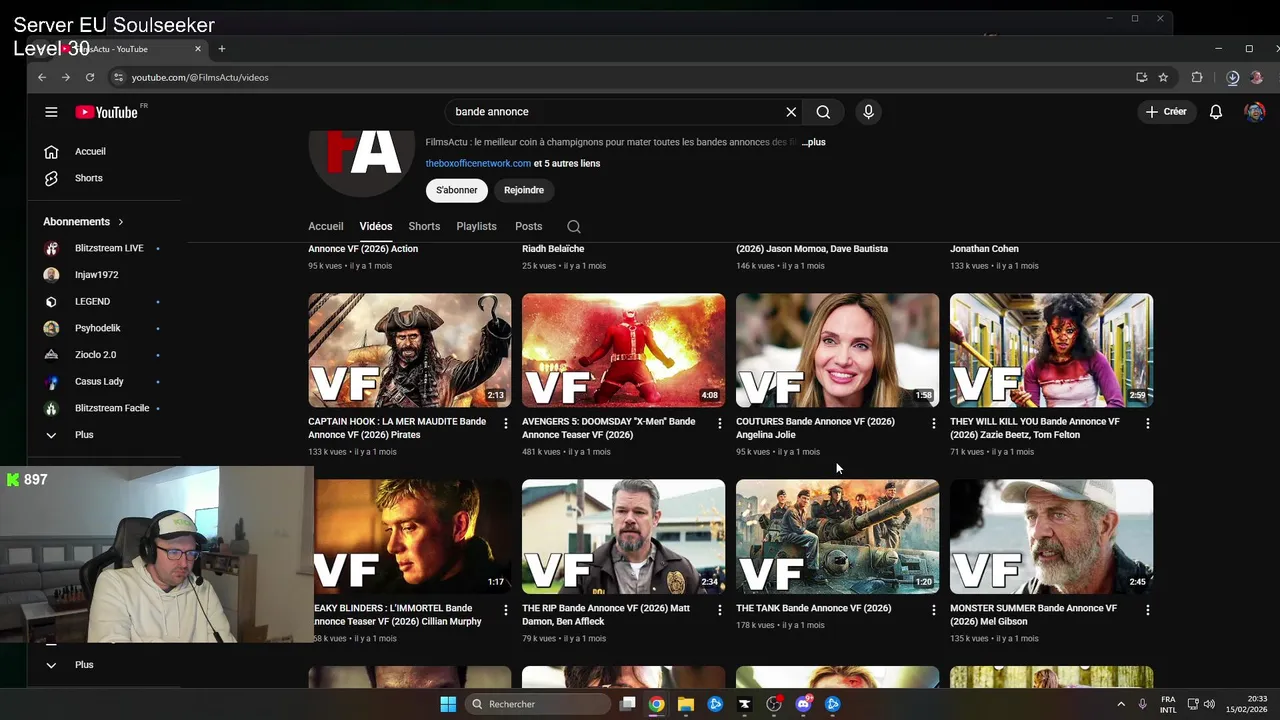The width and height of the screenshot is (1280, 720).
Task: Click the address bar URL
Action: [x=200, y=77]
